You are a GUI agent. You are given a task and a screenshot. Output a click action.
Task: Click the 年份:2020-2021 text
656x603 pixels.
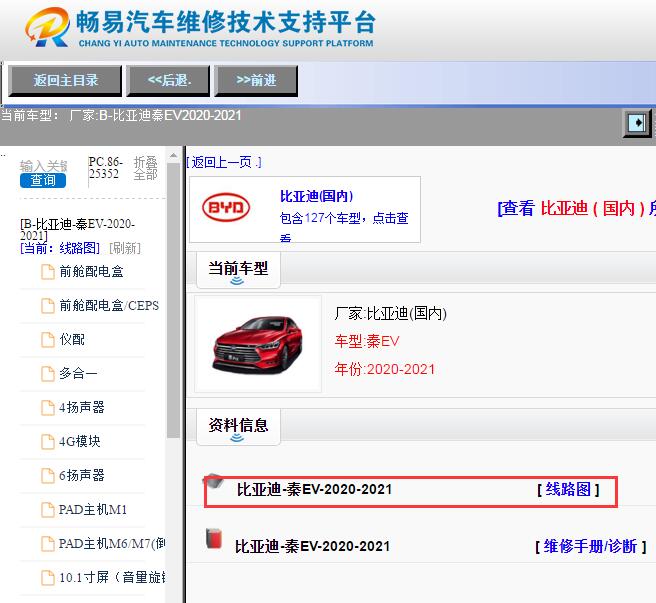click(x=384, y=369)
